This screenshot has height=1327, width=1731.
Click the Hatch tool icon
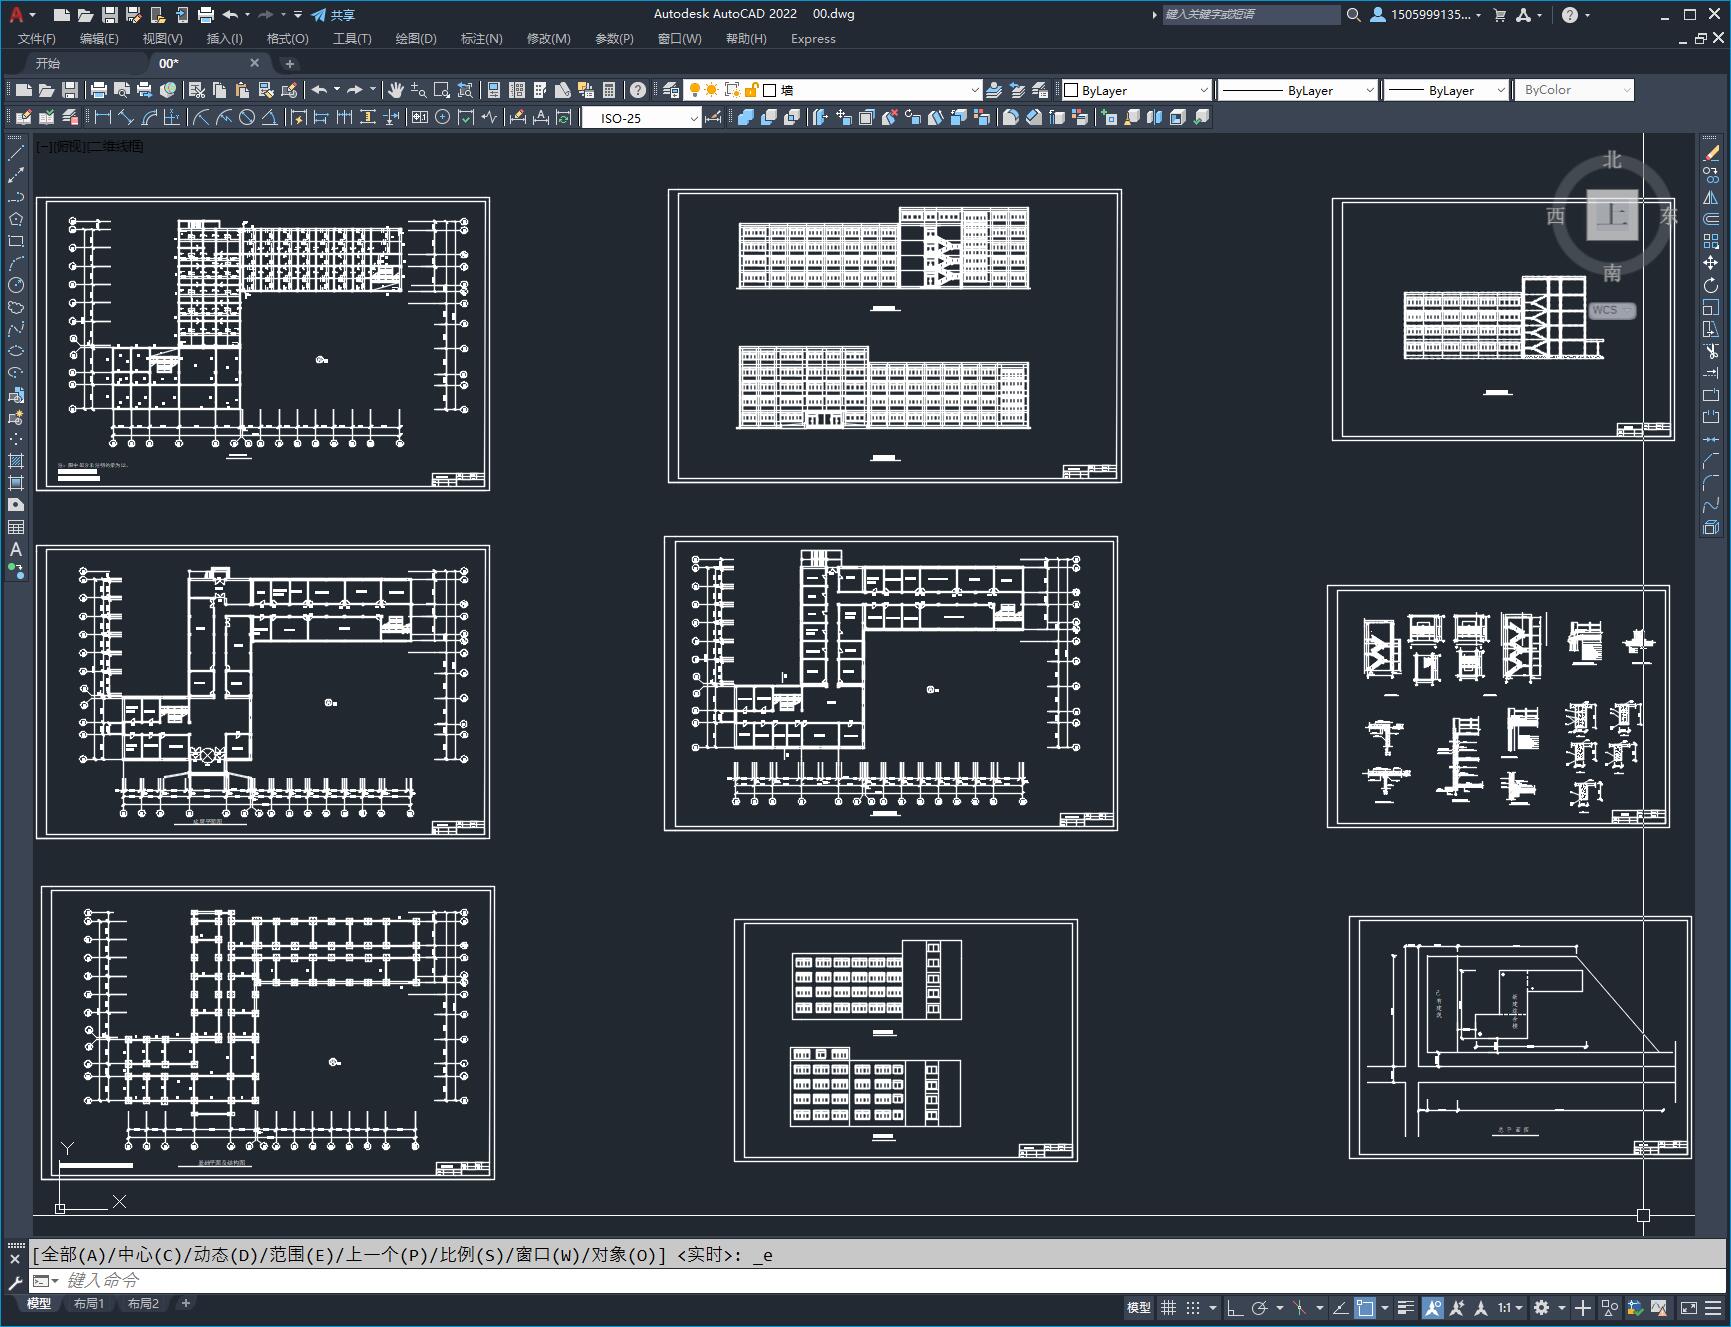[16, 461]
